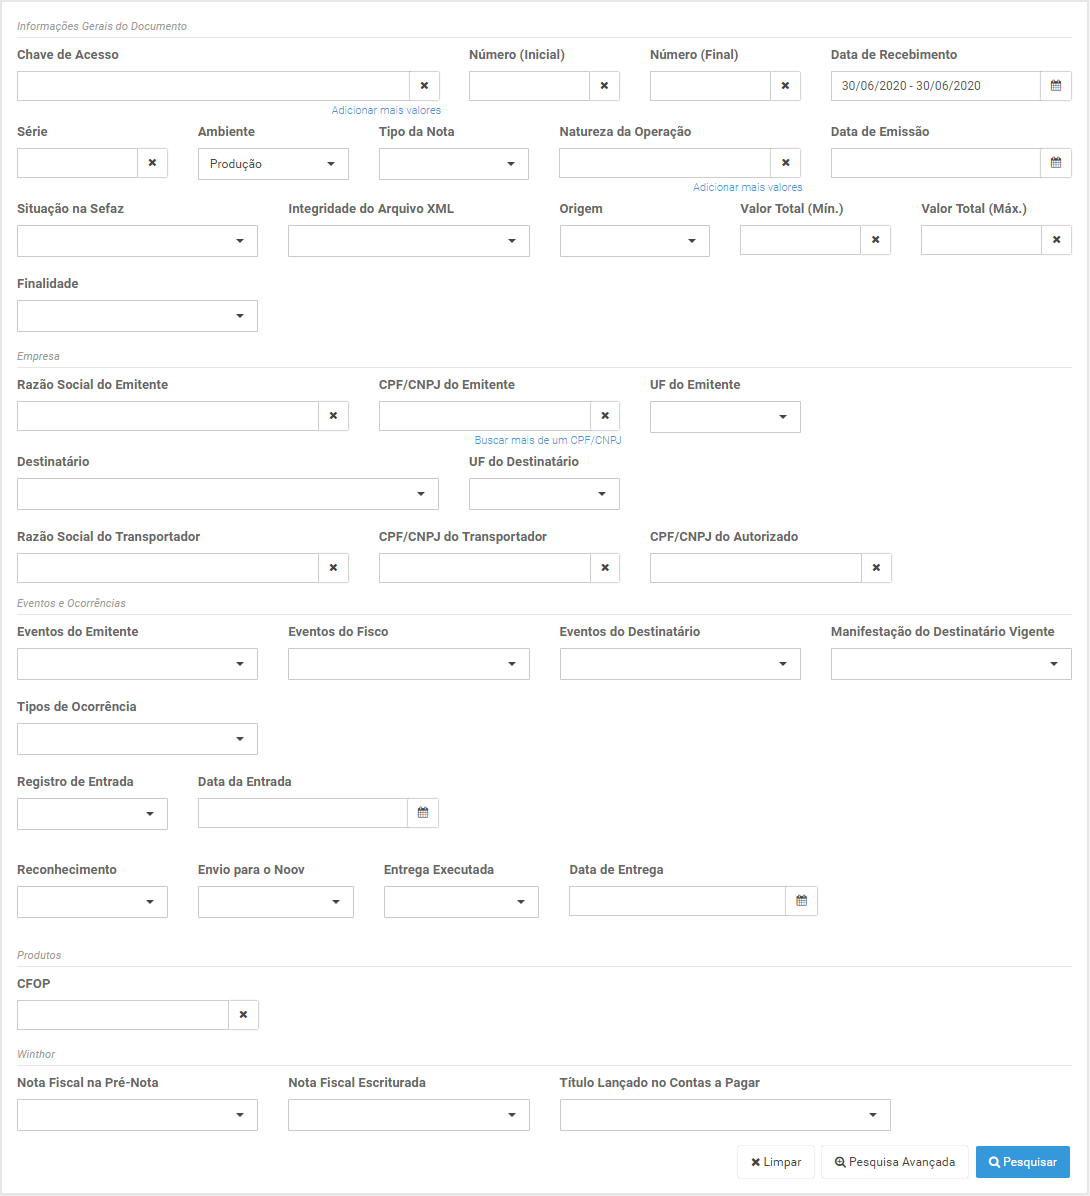Expand the Eventos do Fisco dropdown
The image size is (1090, 1196).
409,664
